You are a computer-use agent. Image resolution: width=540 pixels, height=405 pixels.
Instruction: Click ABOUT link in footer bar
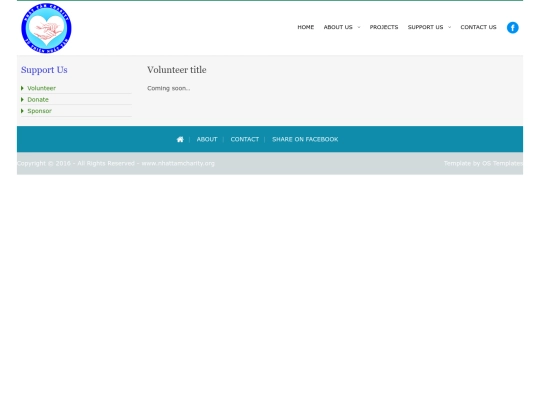point(207,139)
